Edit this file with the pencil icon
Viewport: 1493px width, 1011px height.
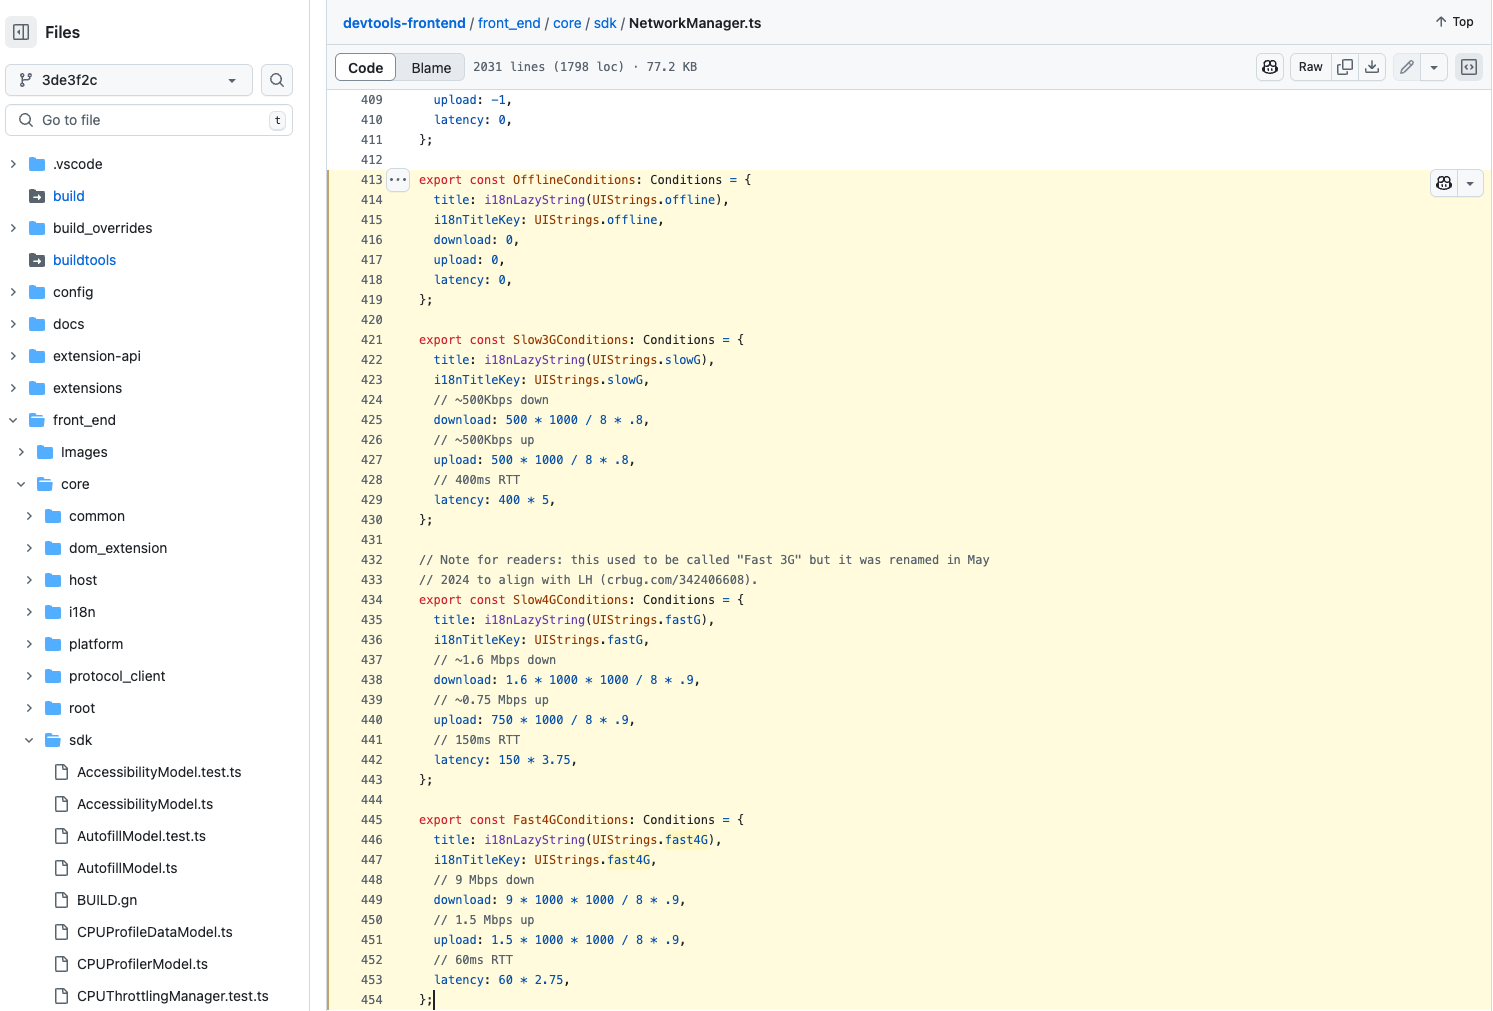[1407, 67]
